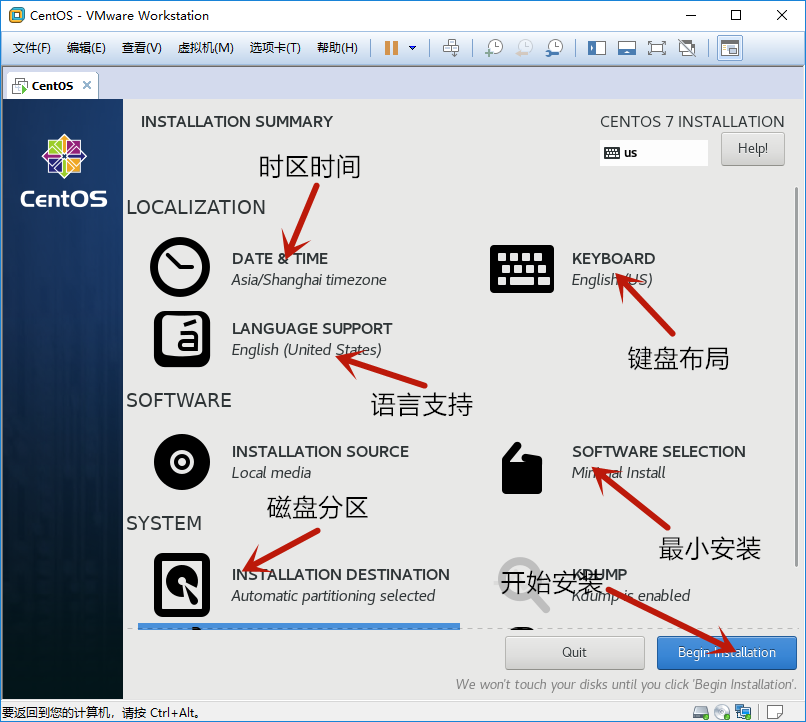Click the us keyboard layout indicator
The image size is (806, 722).
click(x=653, y=153)
